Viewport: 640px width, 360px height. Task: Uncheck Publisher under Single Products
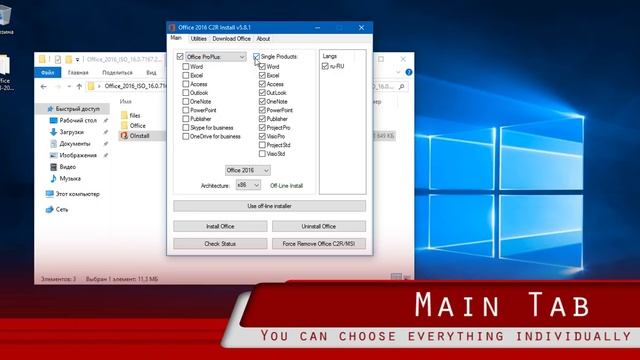(x=262, y=119)
